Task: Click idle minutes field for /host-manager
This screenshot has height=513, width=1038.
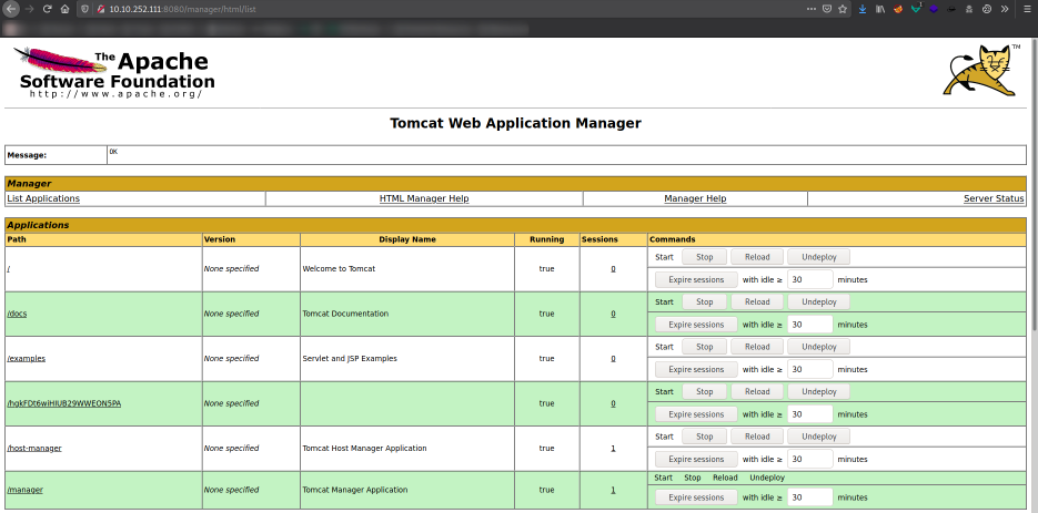Action: click(810, 459)
